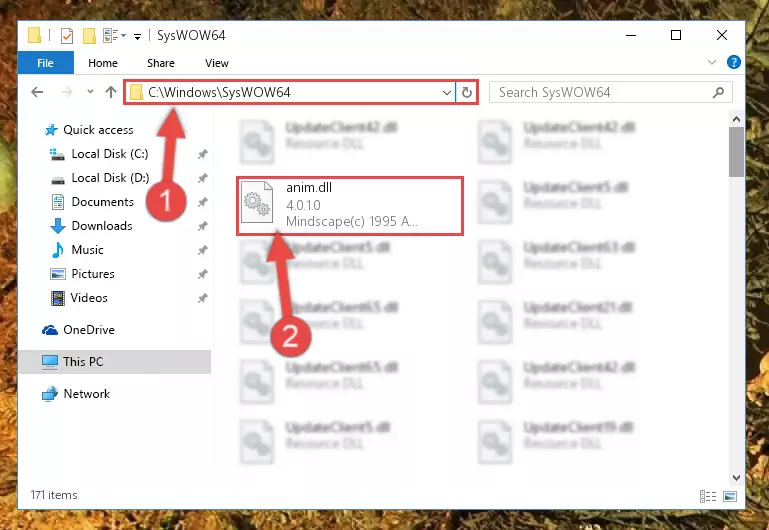769x530 pixels.
Task: Click the Forward navigation arrow
Action: click(67, 92)
